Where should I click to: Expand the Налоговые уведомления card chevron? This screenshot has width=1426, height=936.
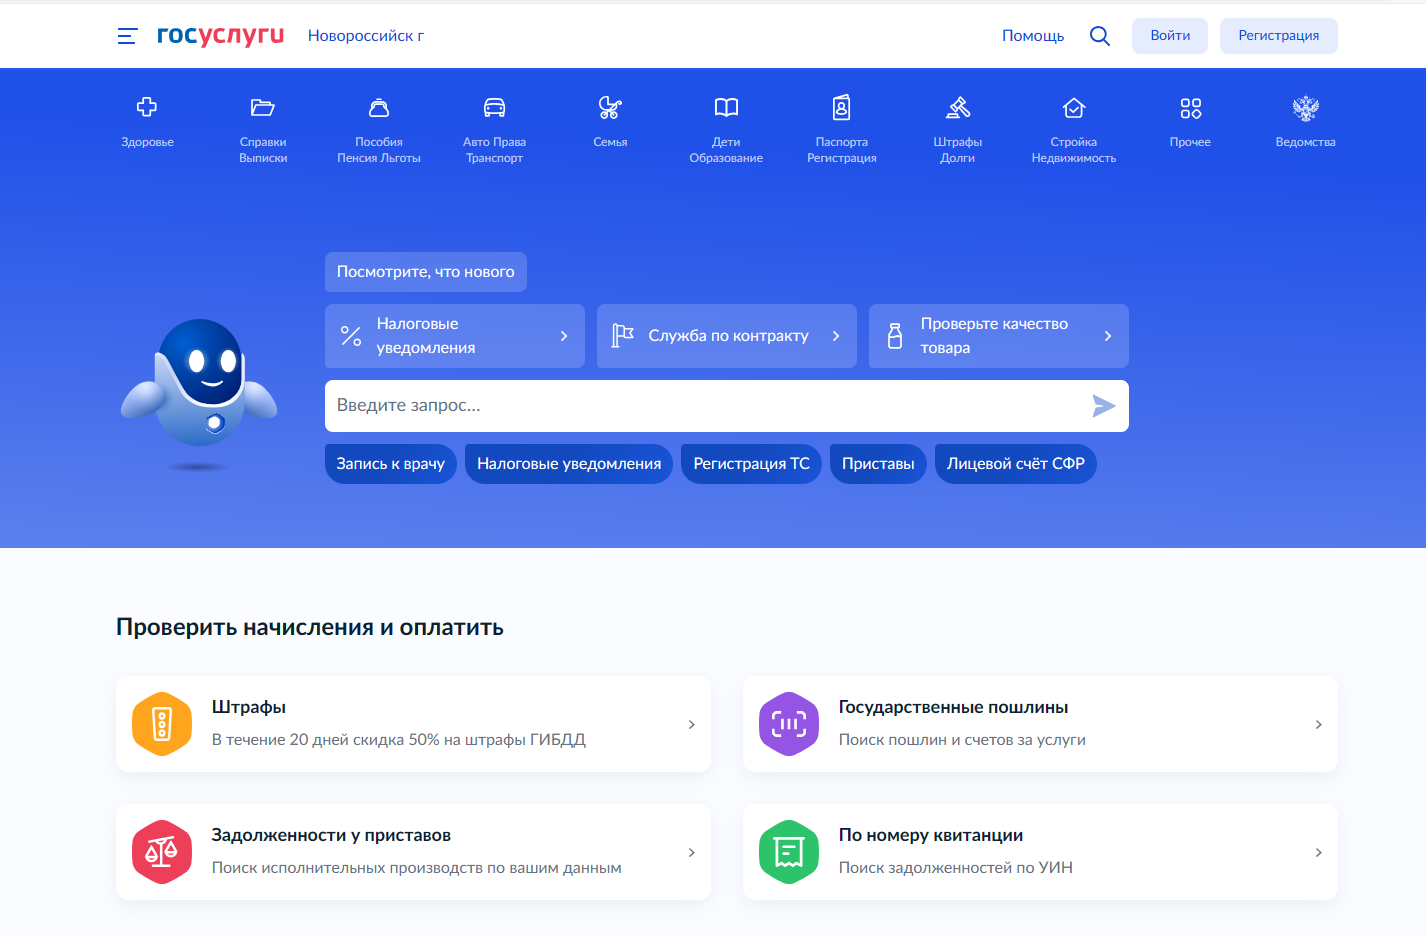click(564, 336)
